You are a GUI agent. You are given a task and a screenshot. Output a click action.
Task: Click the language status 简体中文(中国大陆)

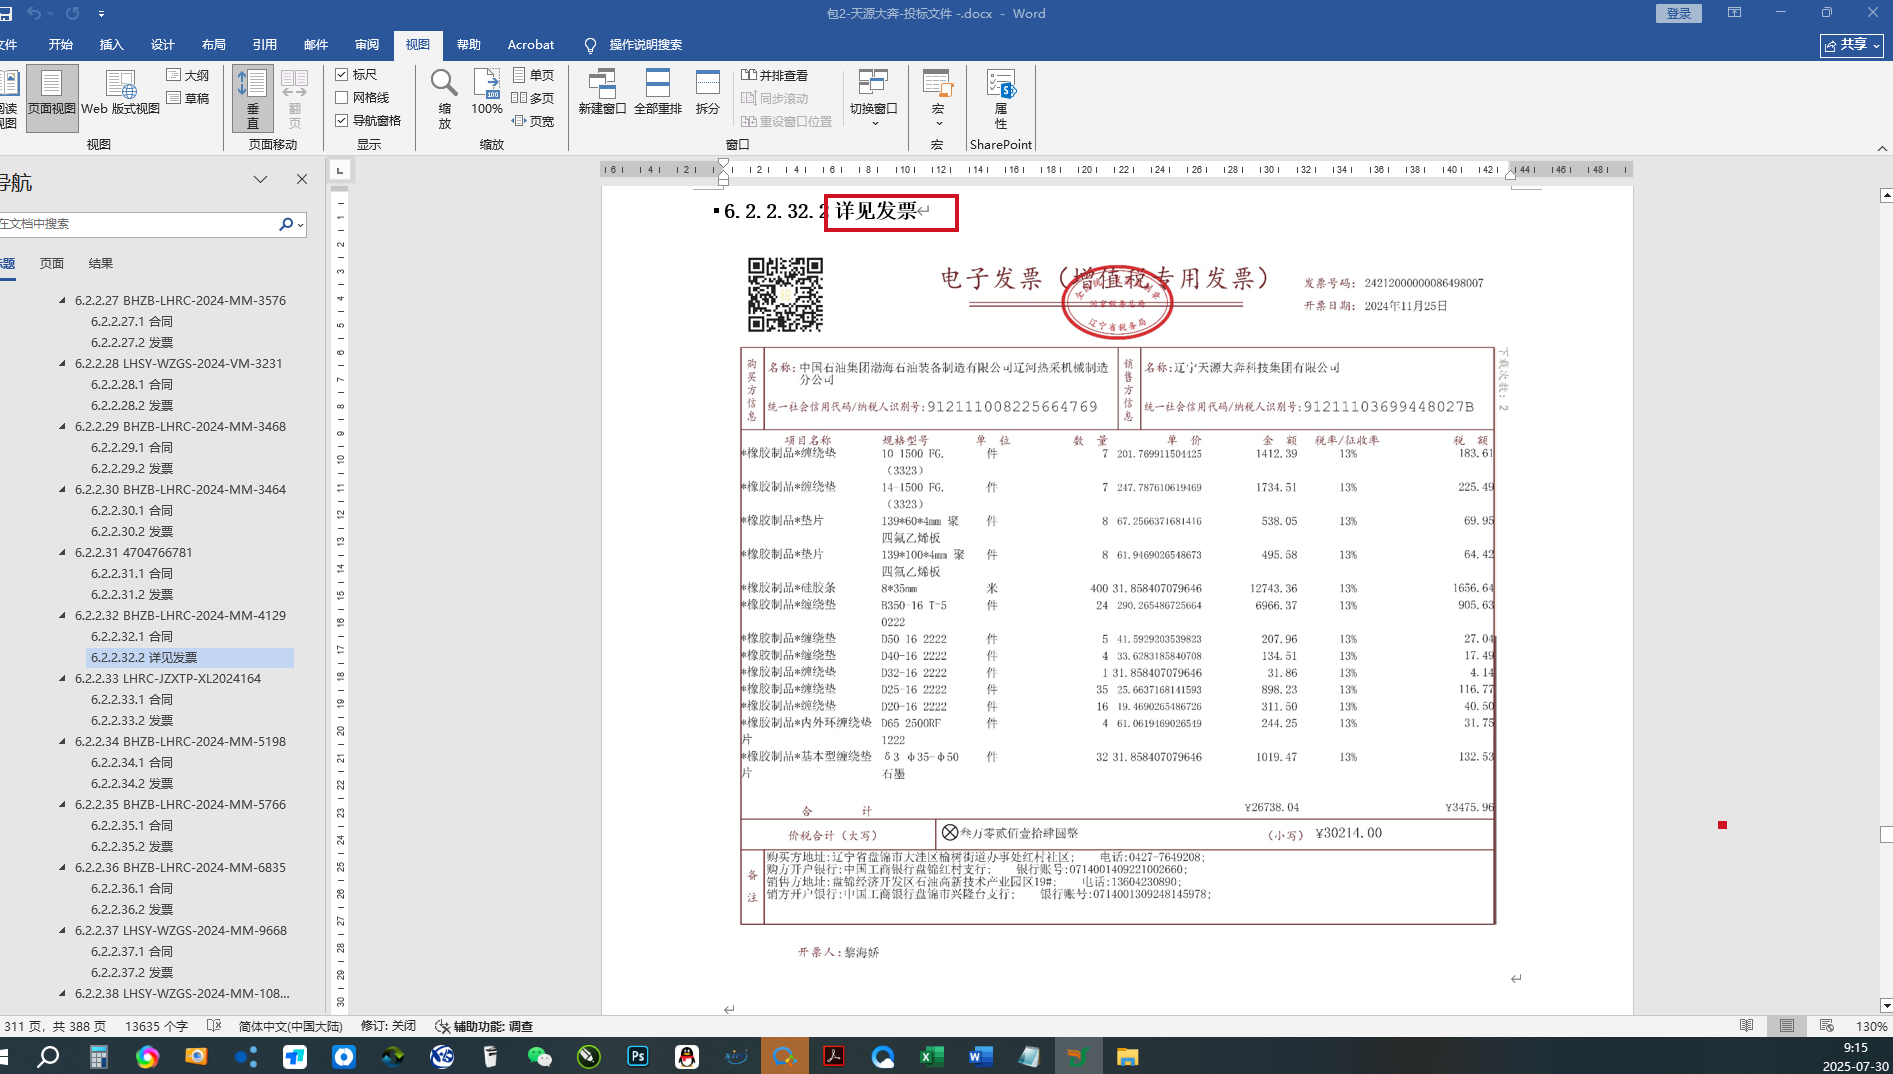[291, 1026]
